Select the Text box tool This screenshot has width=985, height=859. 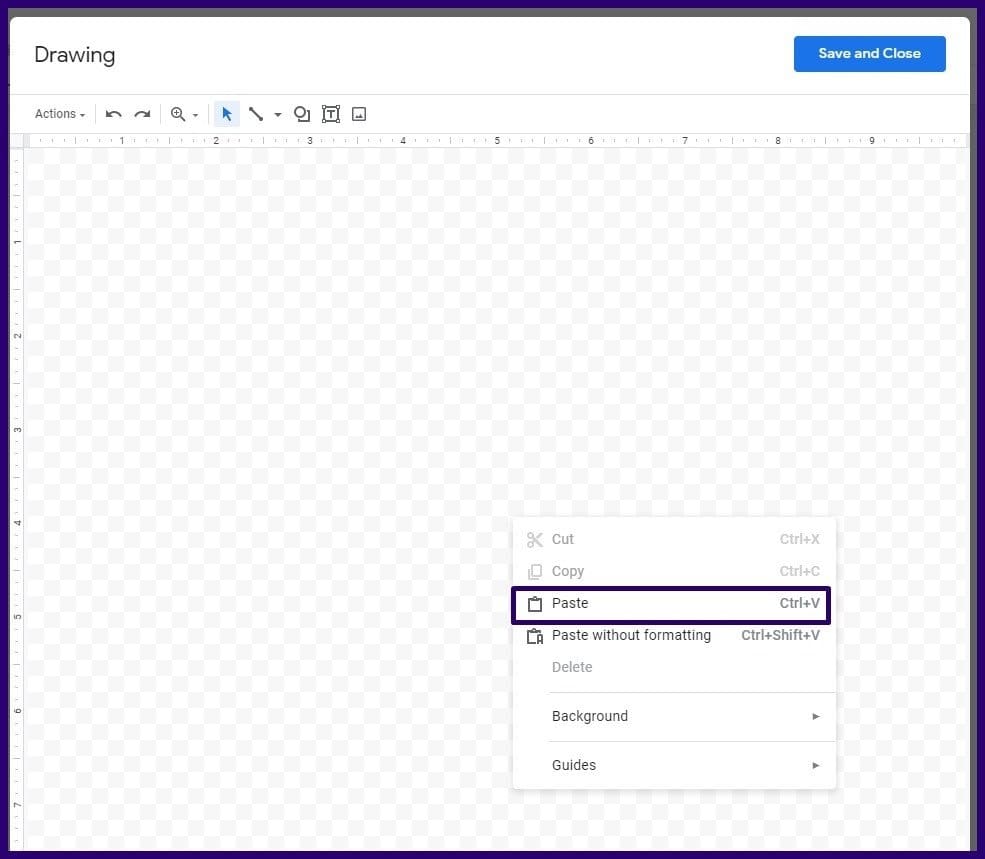tap(331, 114)
